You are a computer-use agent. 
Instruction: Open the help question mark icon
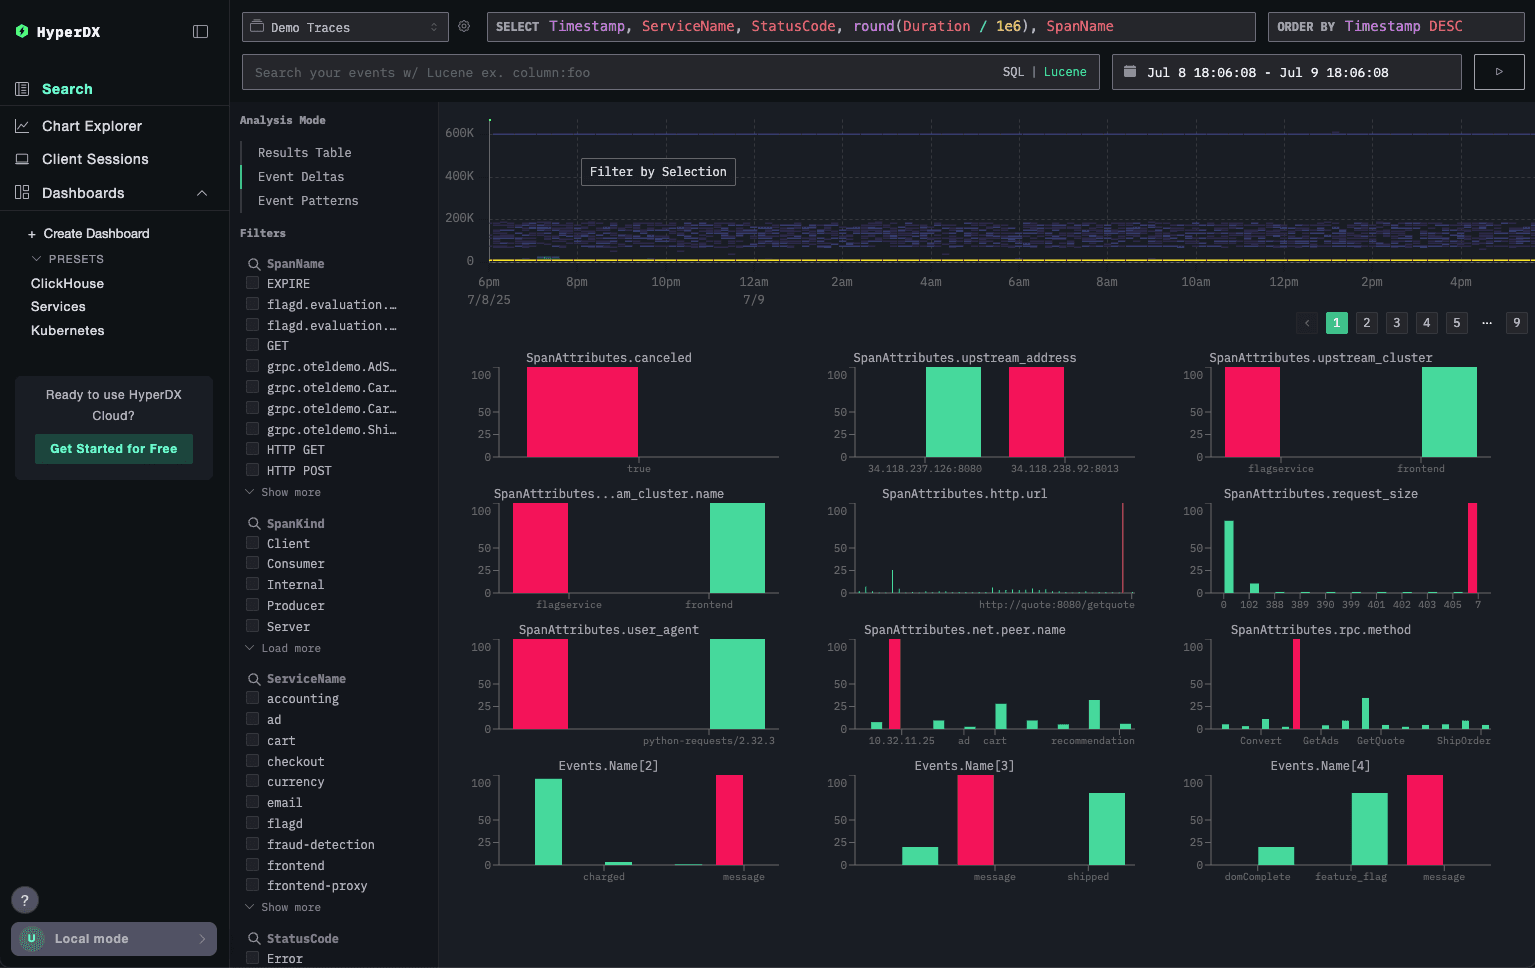coord(25,900)
